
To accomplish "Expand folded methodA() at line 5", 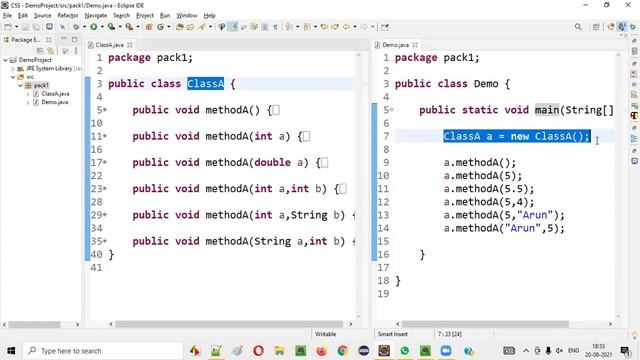I will click(105, 110).
